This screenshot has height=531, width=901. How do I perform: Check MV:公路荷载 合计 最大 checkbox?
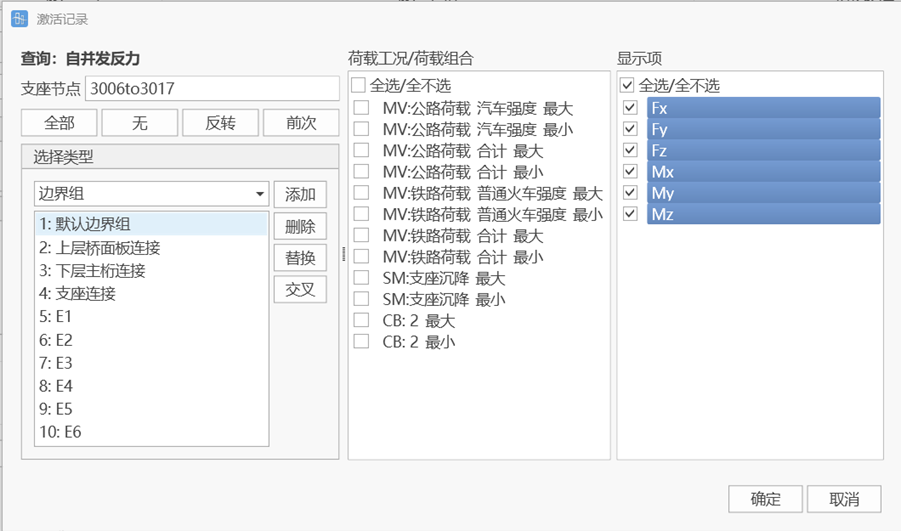click(x=361, y=150)
